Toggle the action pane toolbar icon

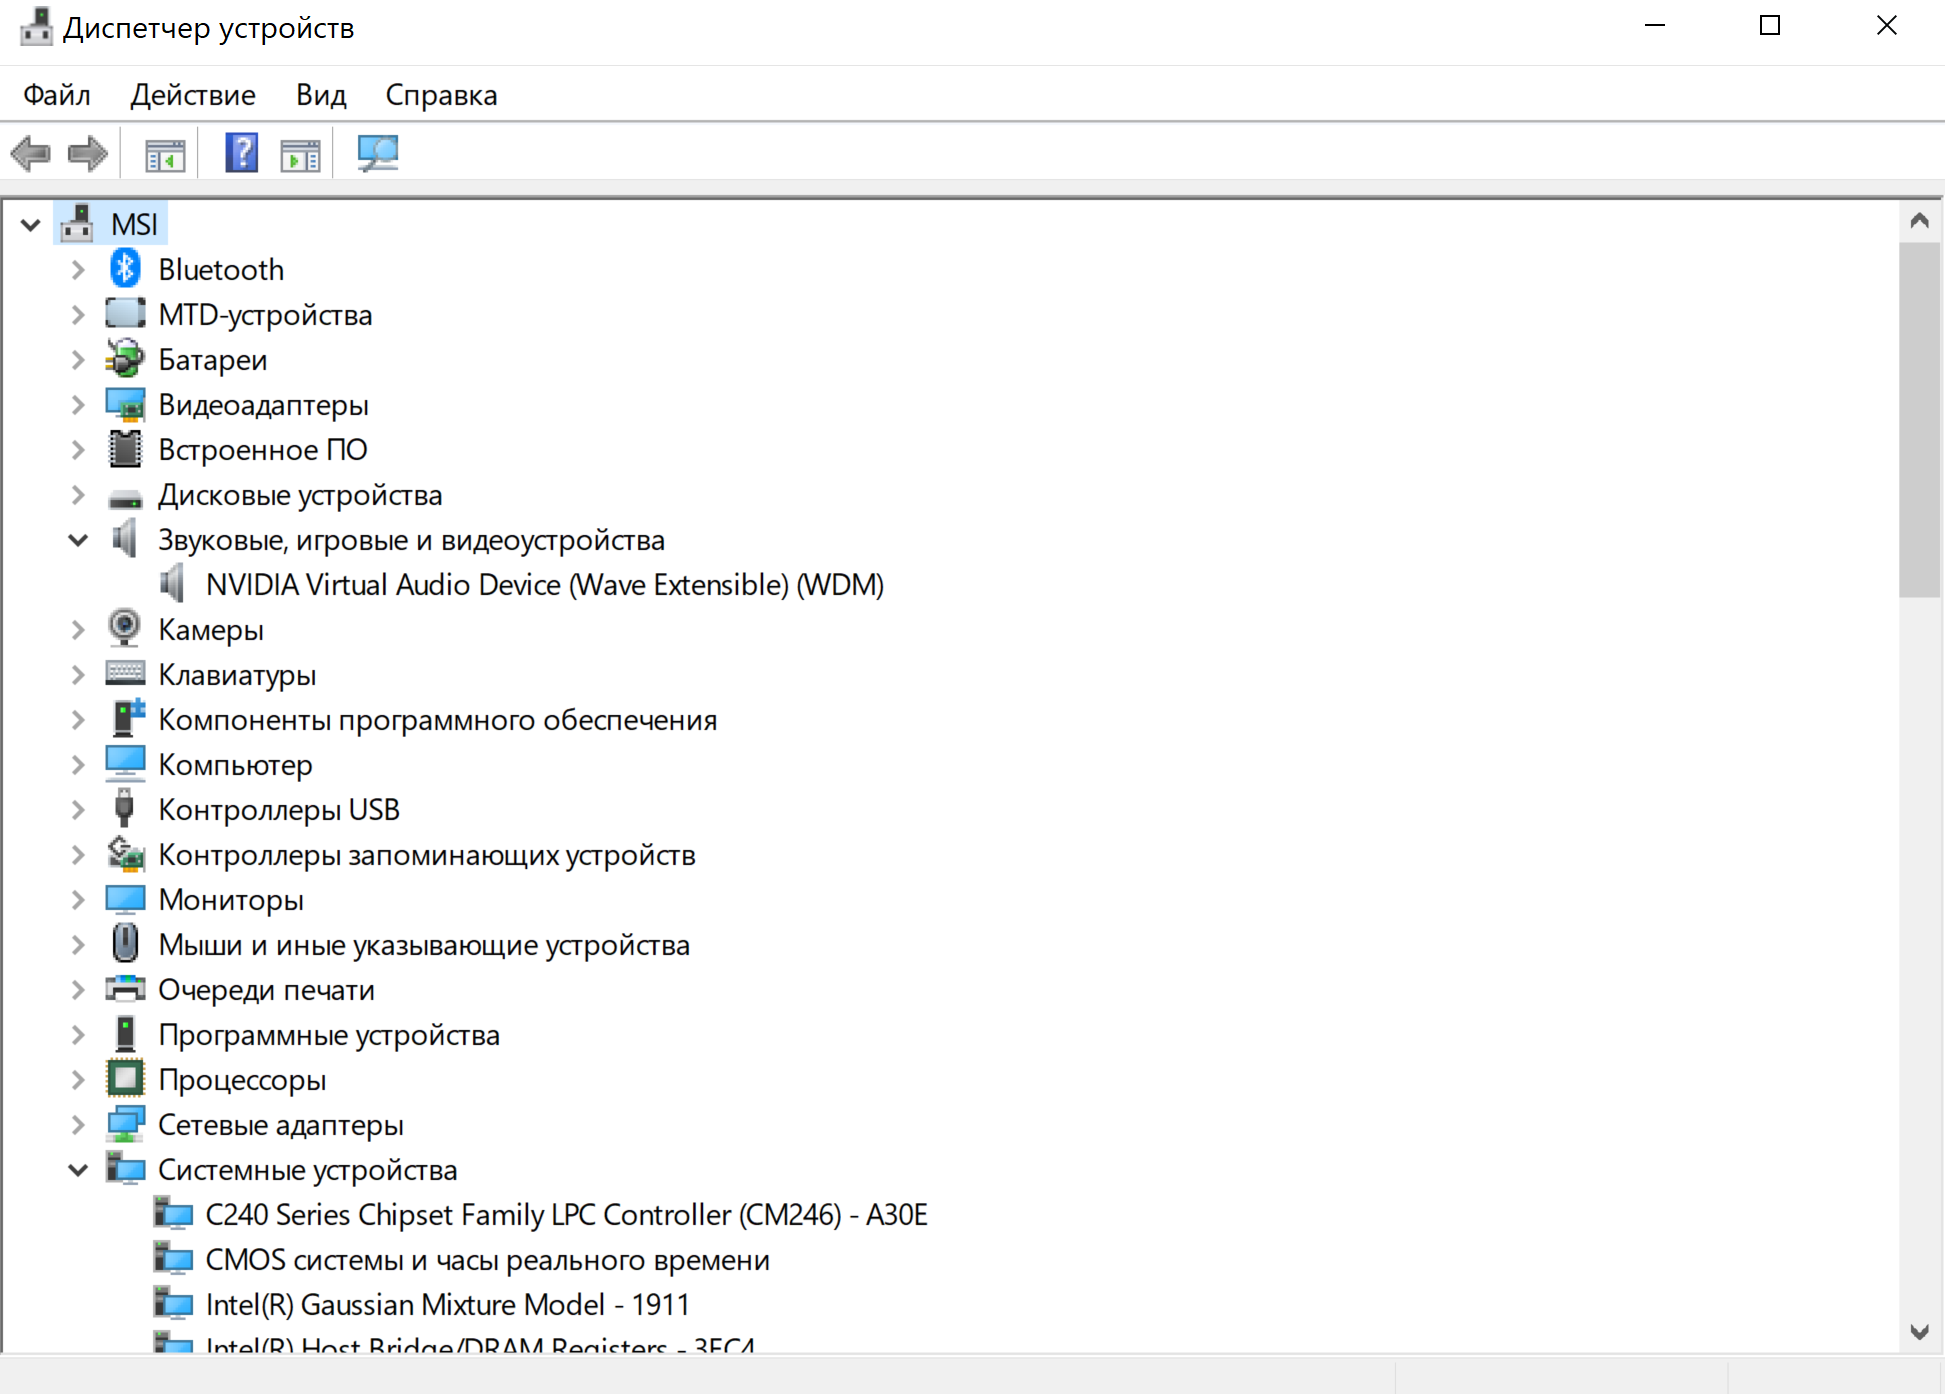pyautogui.click(x=300, y=155)
